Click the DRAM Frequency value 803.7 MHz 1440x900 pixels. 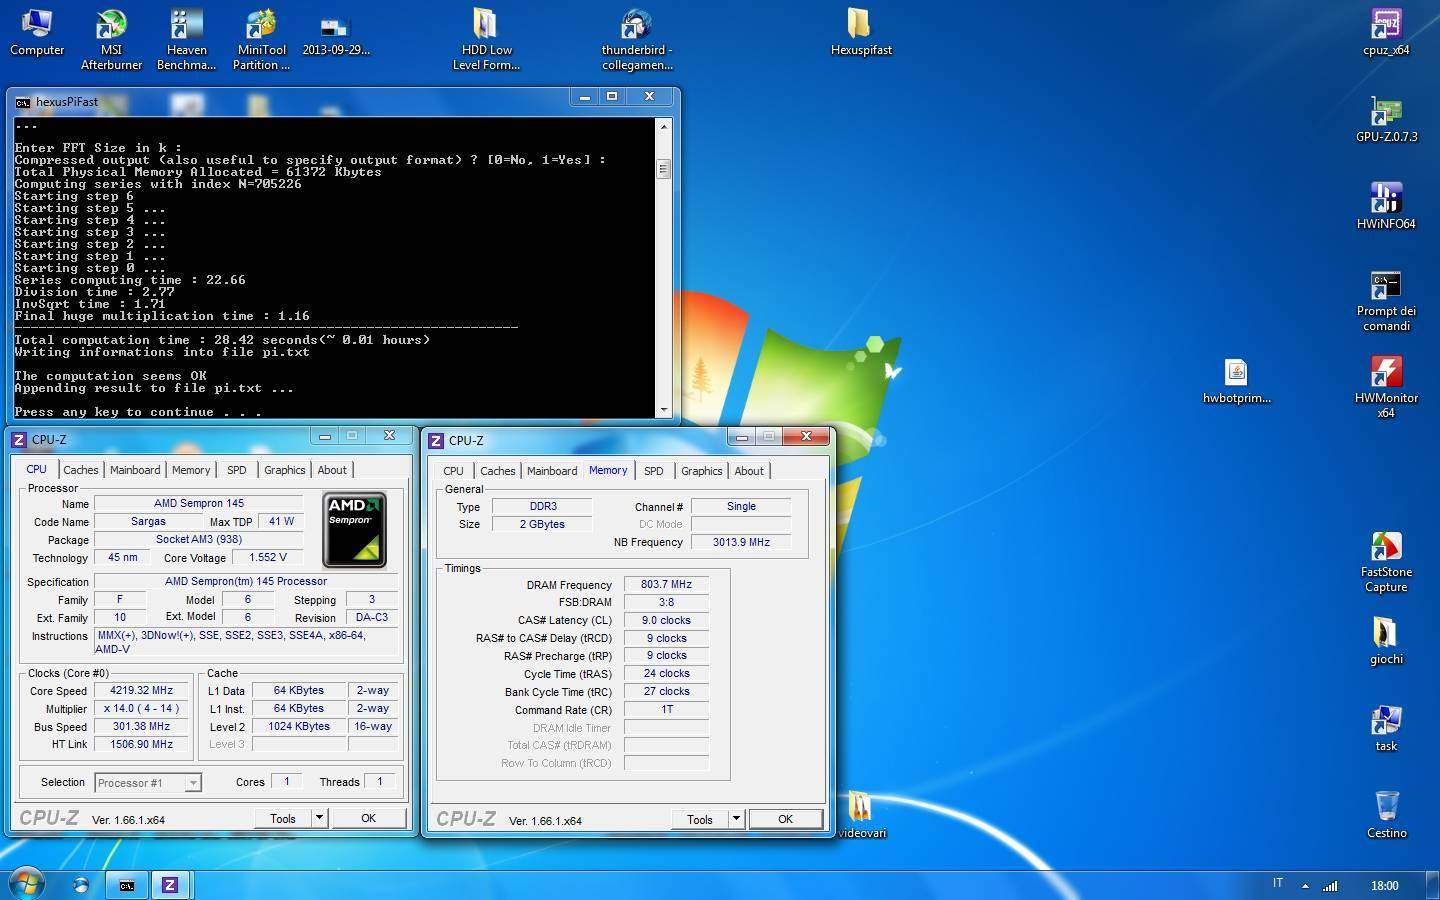tap(666, 585)
